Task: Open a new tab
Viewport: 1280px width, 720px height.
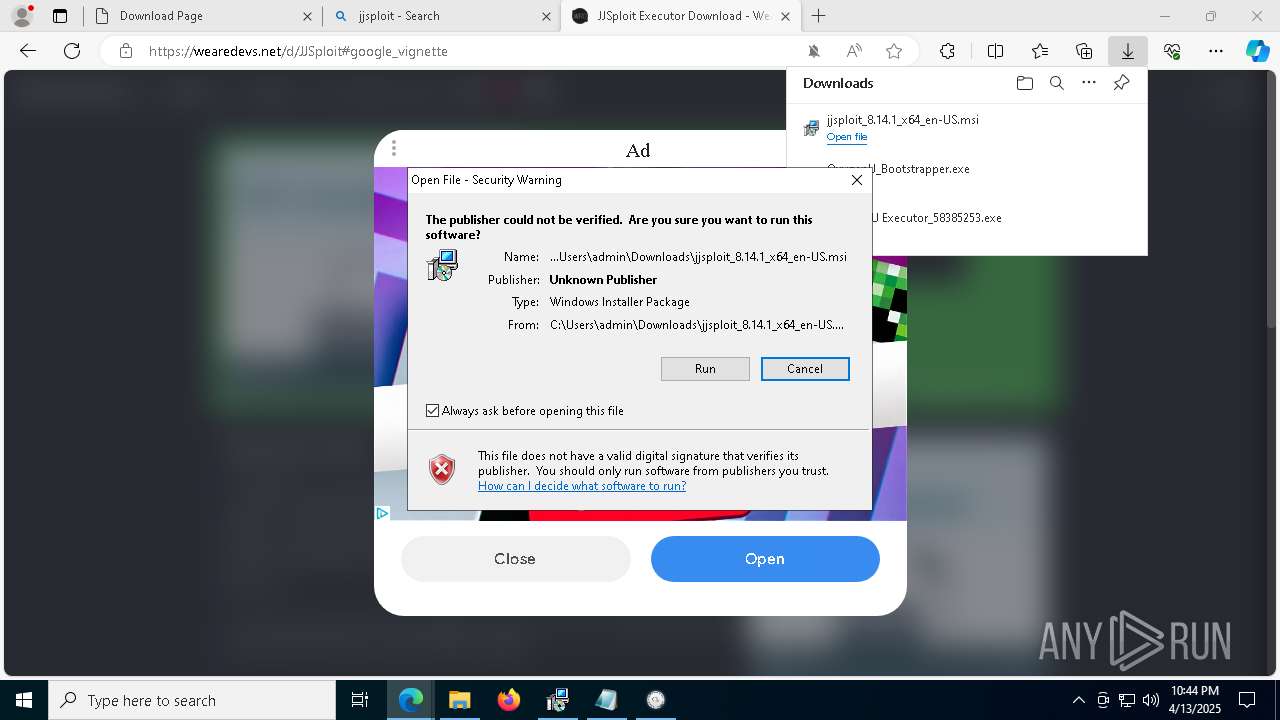Action: 819,16
